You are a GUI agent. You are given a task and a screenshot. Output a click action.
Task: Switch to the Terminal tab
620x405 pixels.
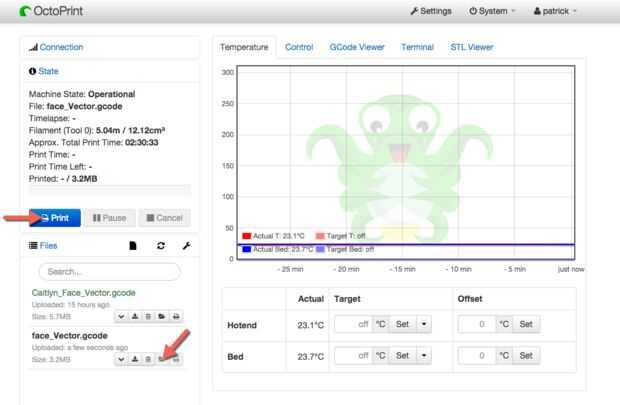click(x=417, y=47)
